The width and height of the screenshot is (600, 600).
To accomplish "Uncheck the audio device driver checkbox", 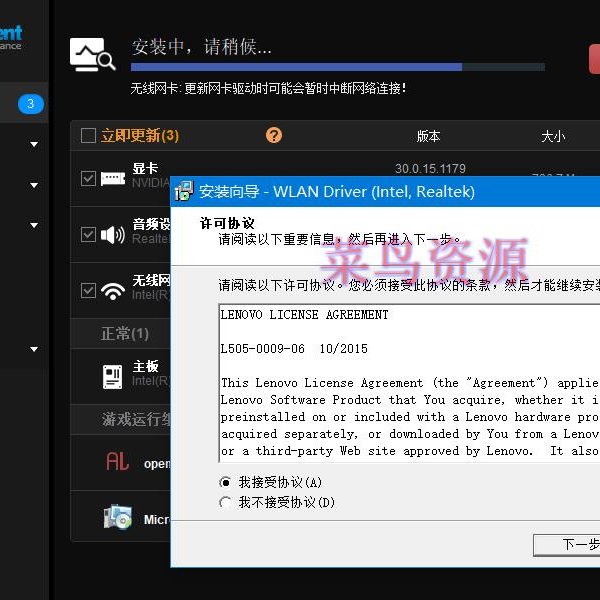I will (x=88, y=235).
